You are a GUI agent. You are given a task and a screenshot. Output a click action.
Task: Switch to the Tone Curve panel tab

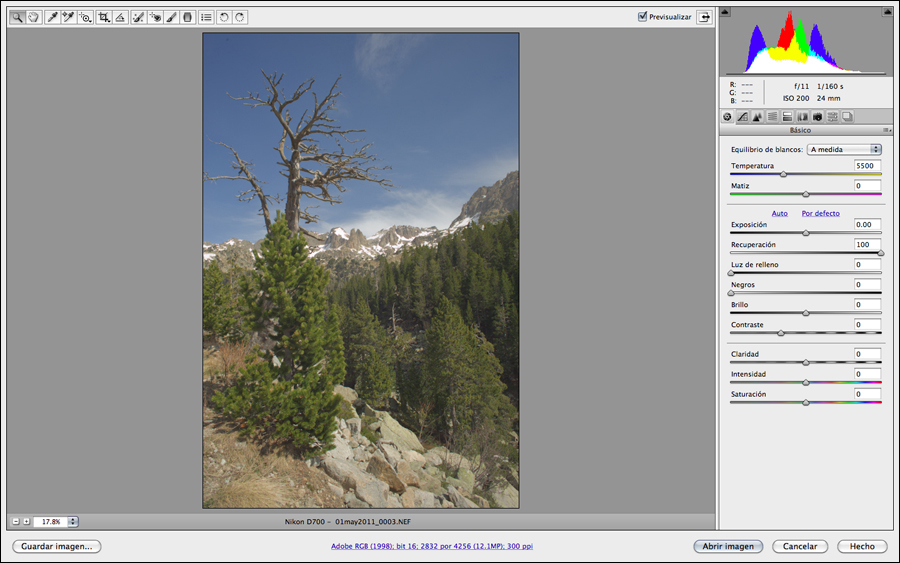tap(742, 117)
